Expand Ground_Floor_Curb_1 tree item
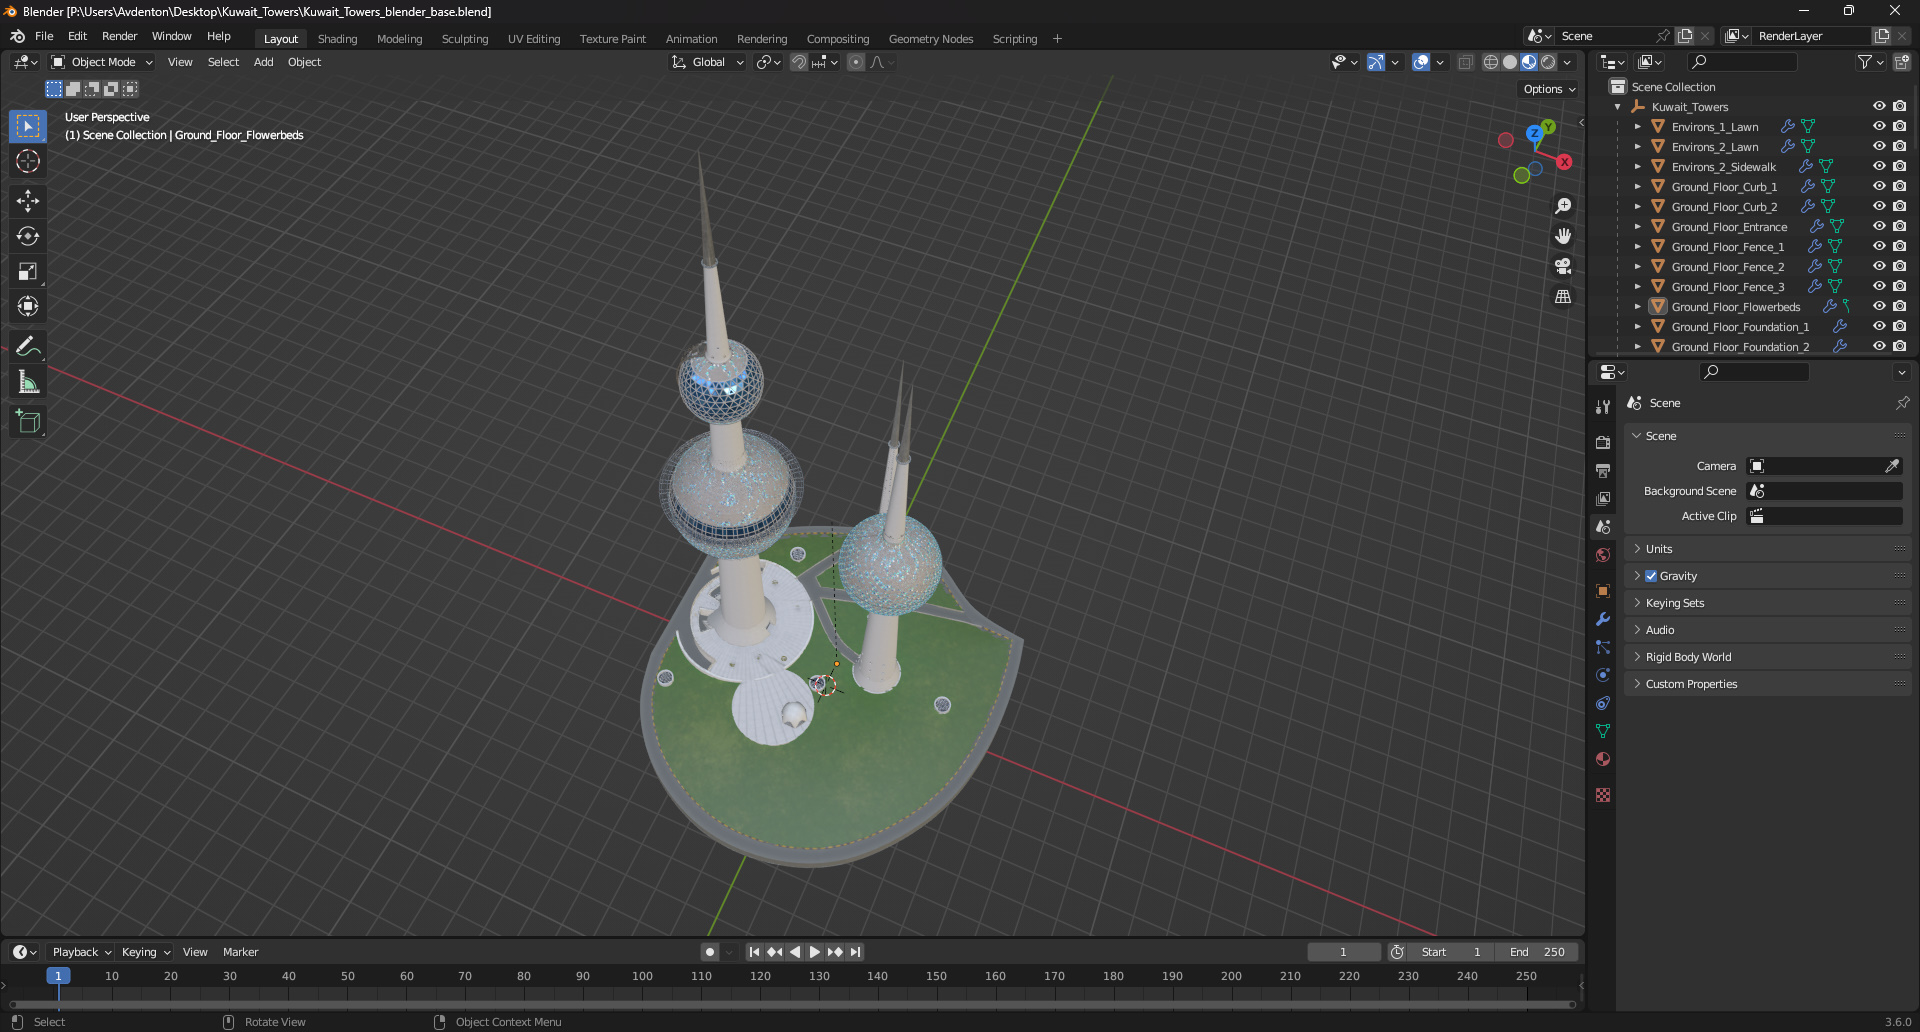The height and width of the screenshot is (1032, 1920). click(1637, 187)
